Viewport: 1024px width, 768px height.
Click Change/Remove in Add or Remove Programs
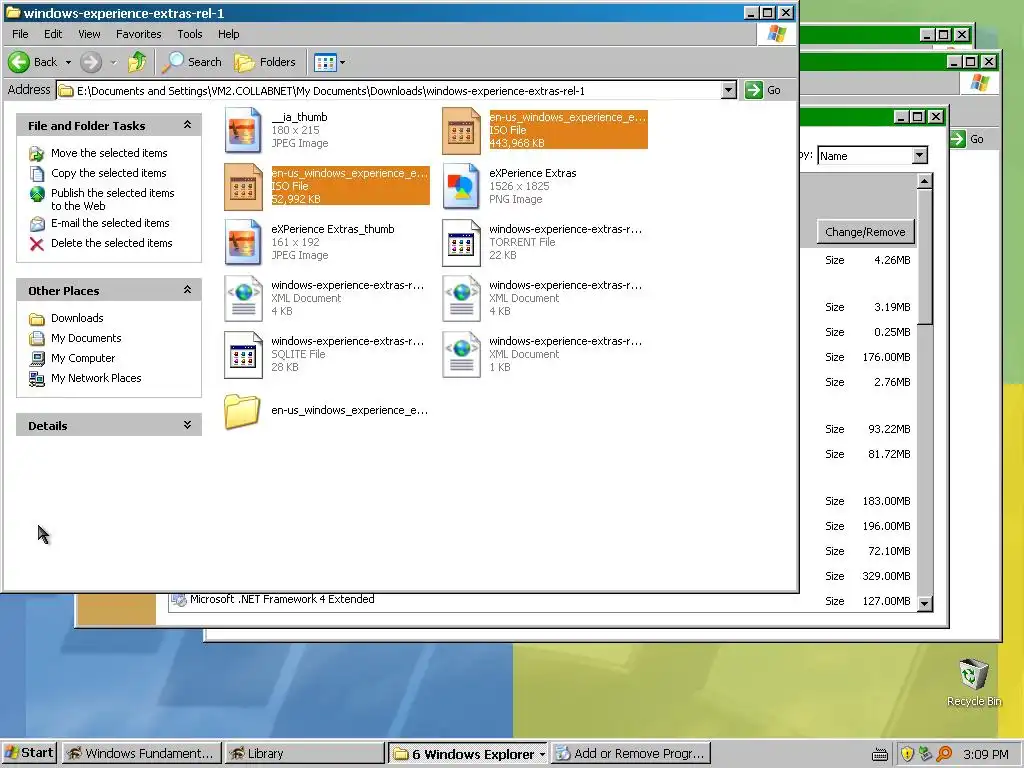pos(865,232)
